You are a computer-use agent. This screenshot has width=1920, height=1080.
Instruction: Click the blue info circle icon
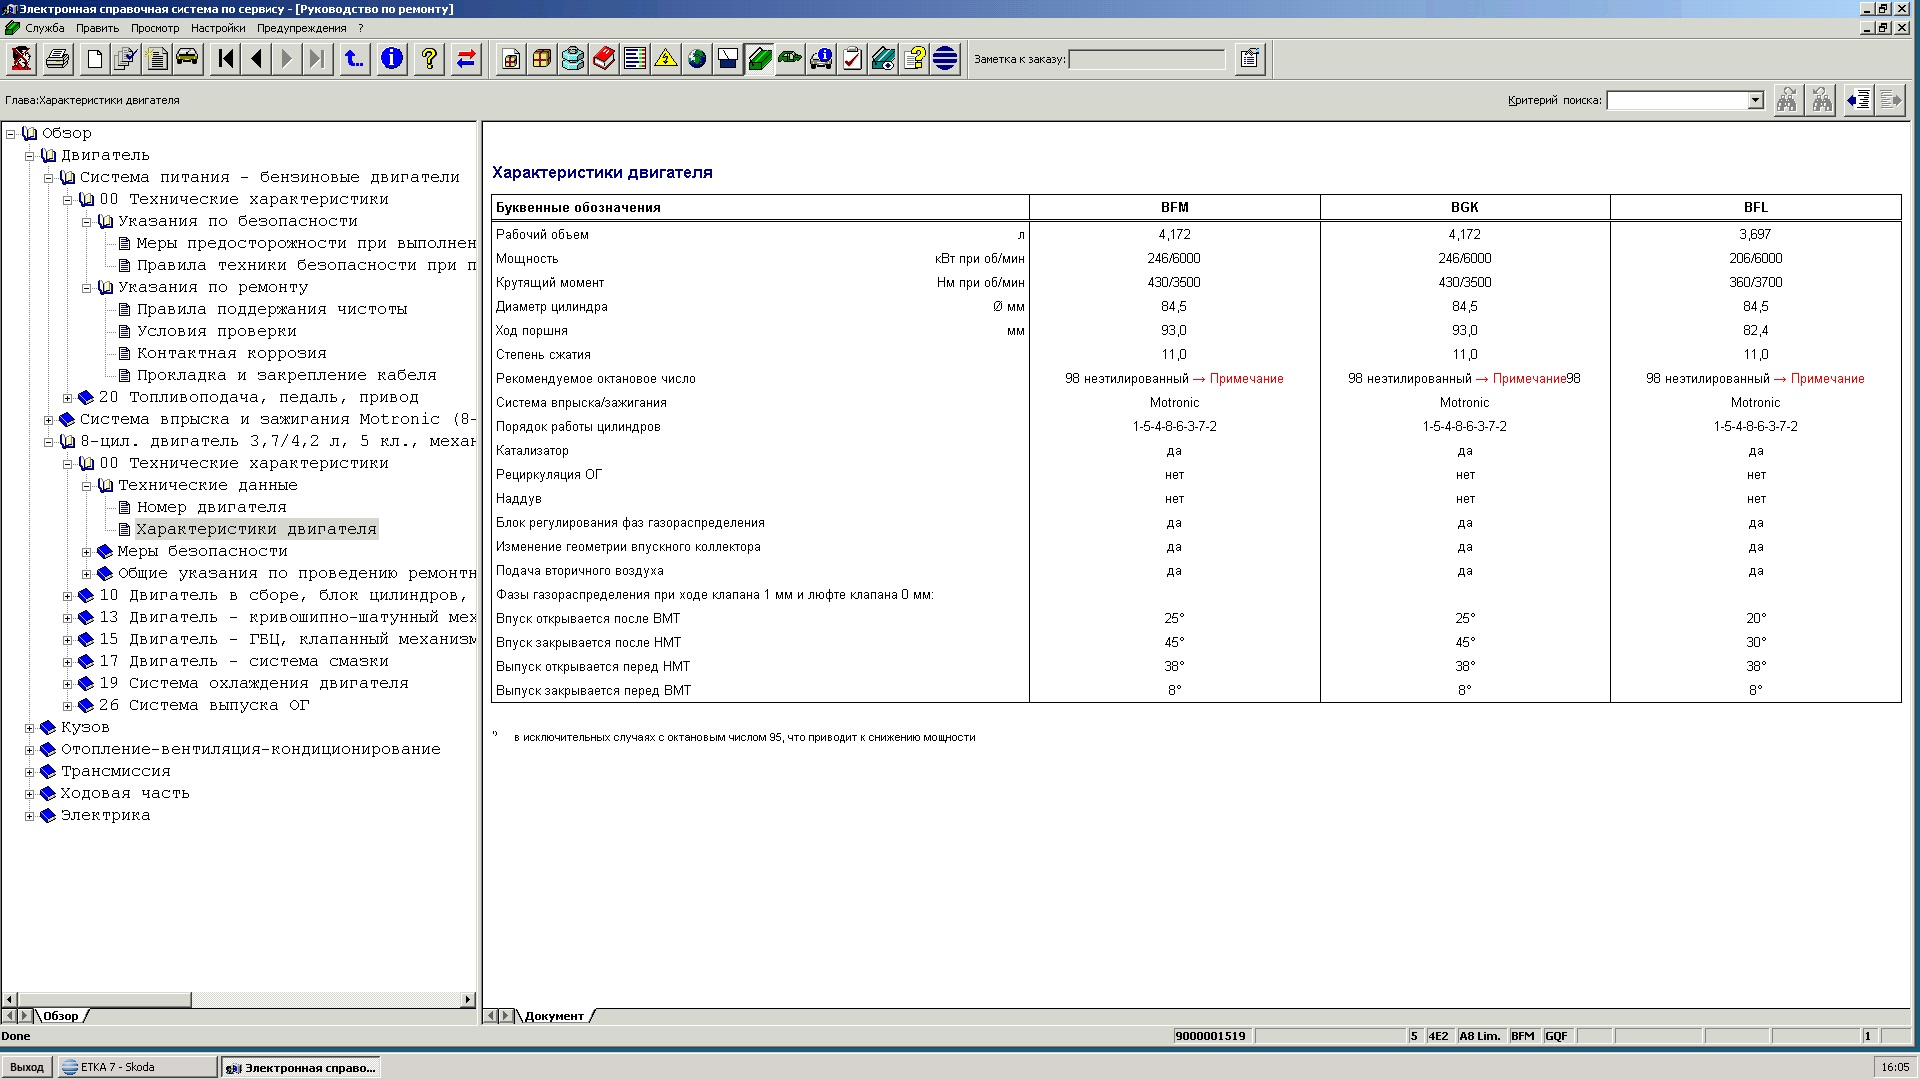392,59
